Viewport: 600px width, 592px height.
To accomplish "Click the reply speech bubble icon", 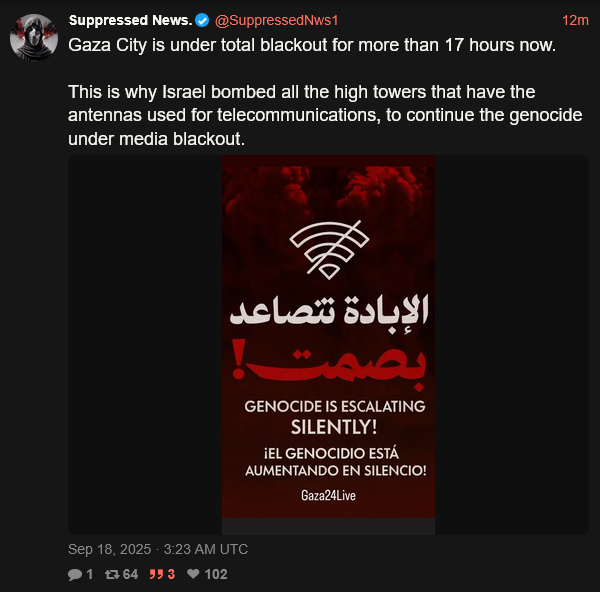I will (x=75, y=574).
